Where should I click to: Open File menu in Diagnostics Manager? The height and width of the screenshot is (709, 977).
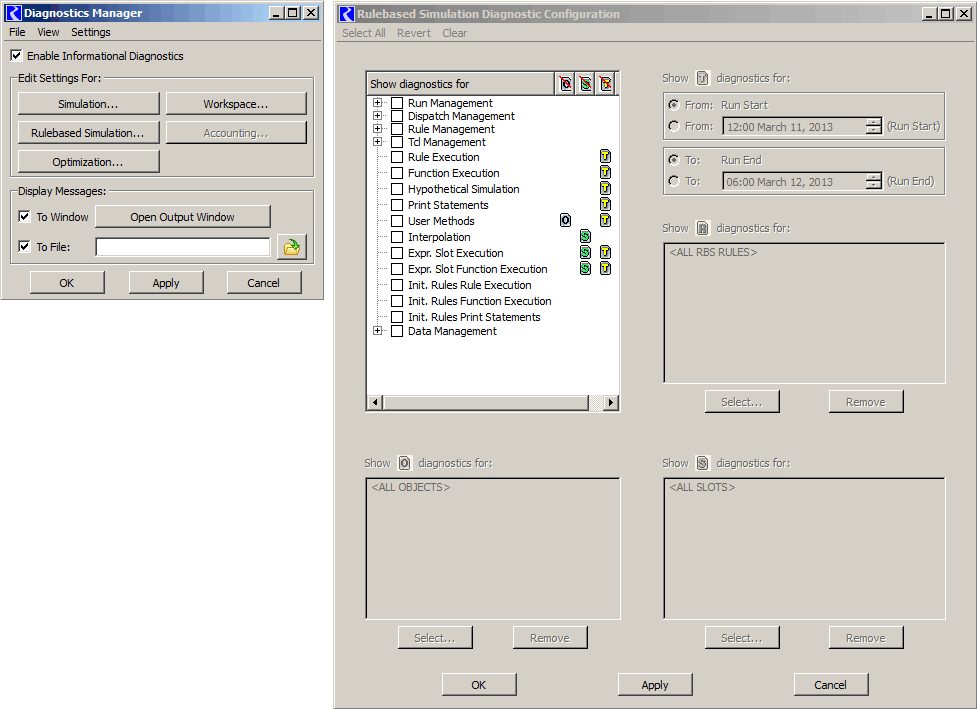[x=17, y=32]
